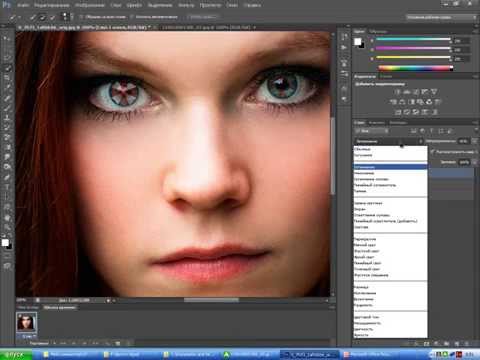Screen dimensions: 480x360
Task: Open the 'Фильтр' menu
Action: 186,5
